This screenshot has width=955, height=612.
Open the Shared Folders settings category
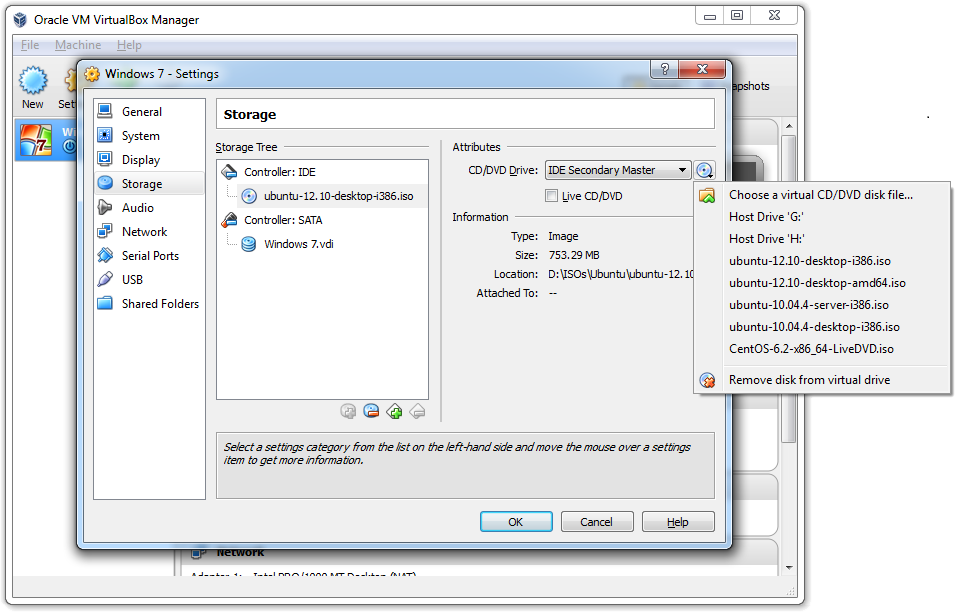(x=160, y=304)
